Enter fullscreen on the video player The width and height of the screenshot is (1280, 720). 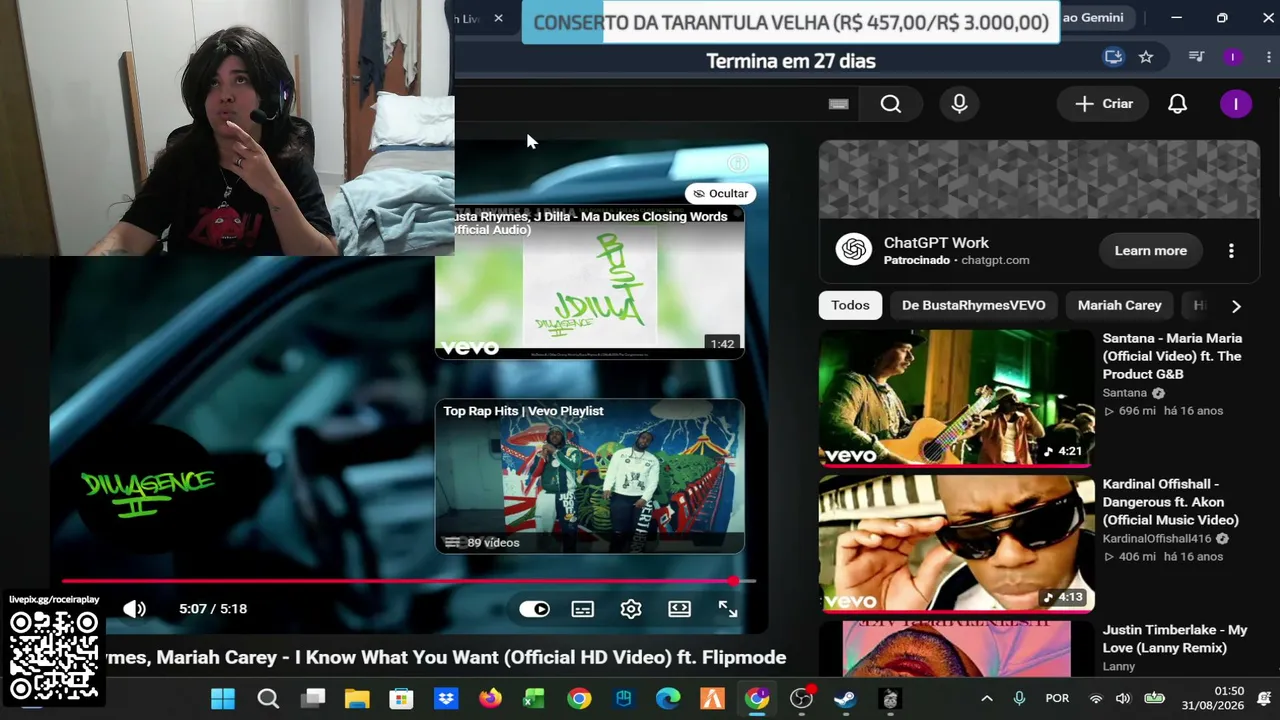click(728, 609)
